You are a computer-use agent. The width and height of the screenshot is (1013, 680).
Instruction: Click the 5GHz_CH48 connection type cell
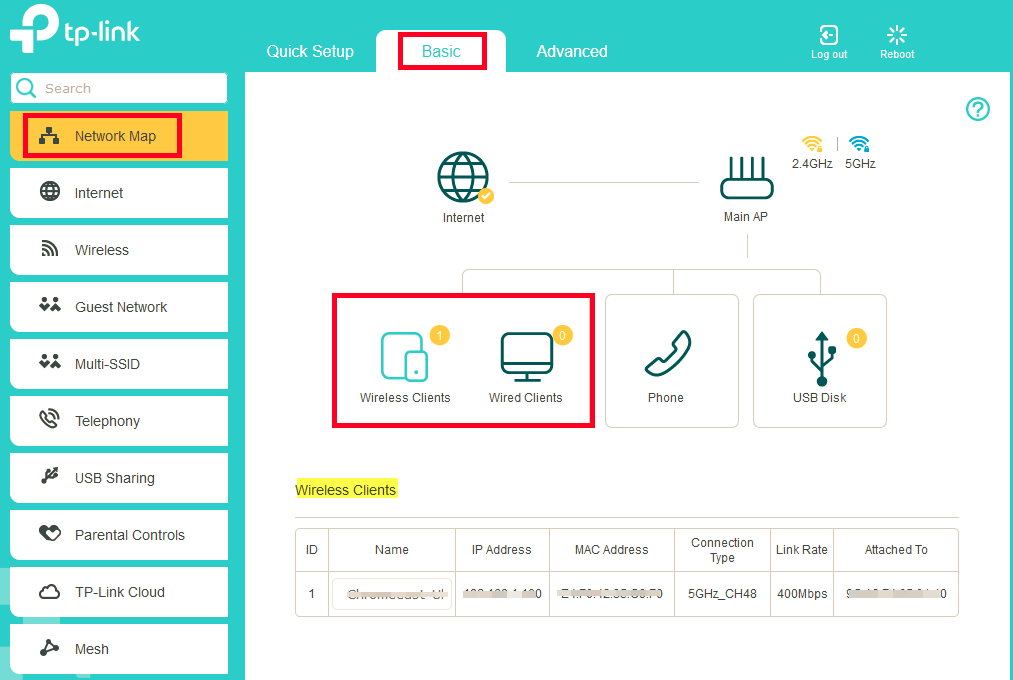[722, 593]
